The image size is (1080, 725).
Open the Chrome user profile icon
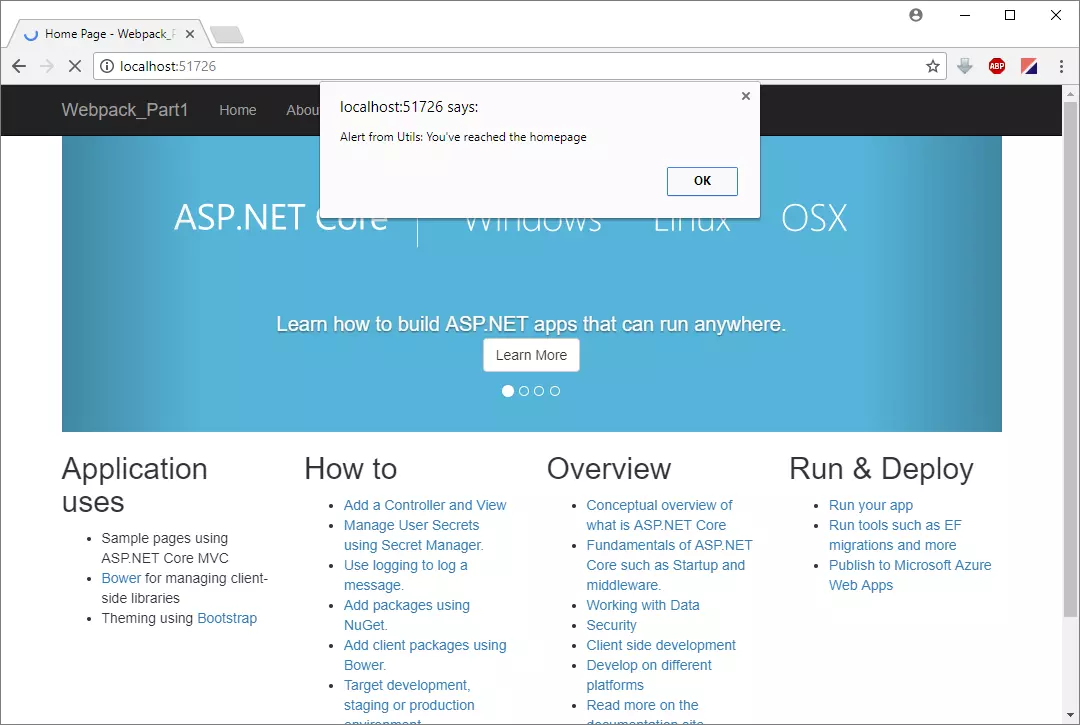(916, 15)
